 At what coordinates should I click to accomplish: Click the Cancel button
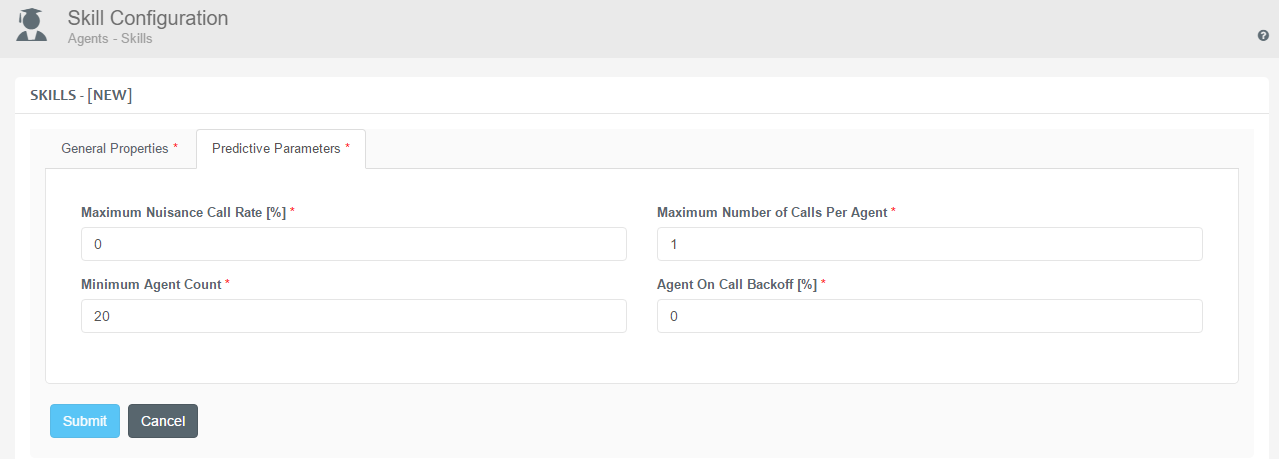(163, 421)
